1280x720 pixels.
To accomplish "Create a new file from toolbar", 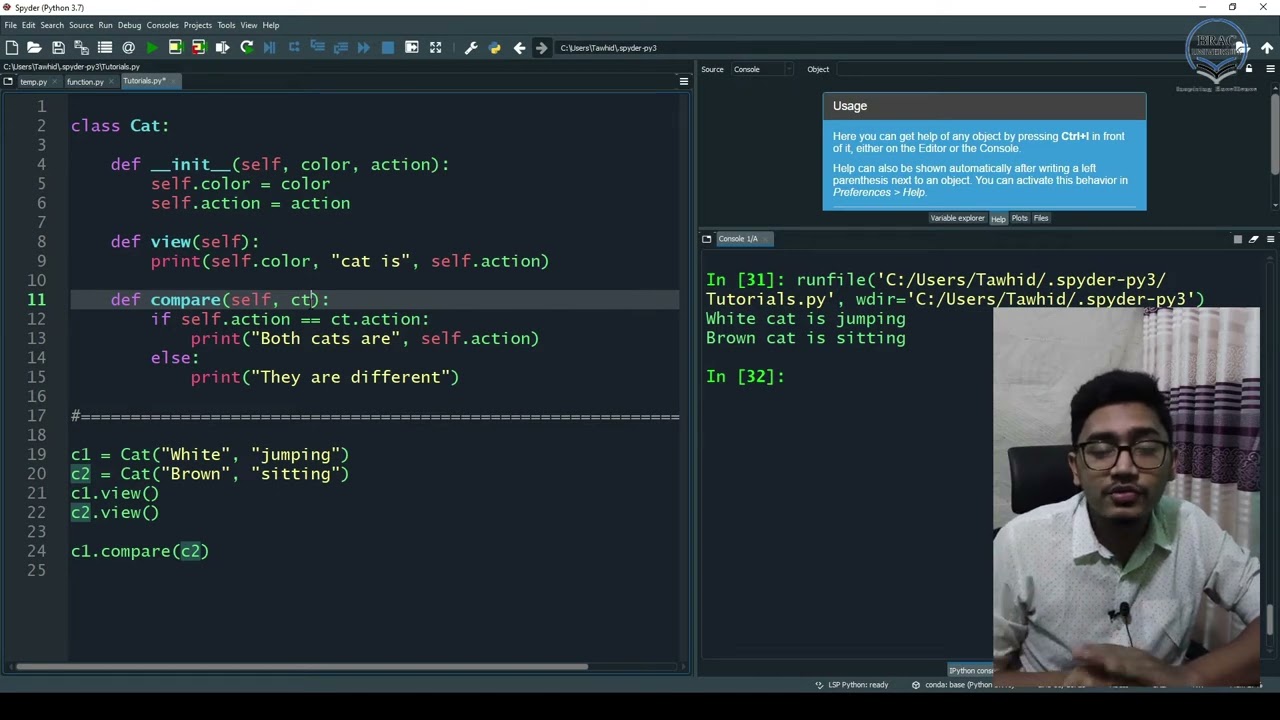I will tap(12, 47).
